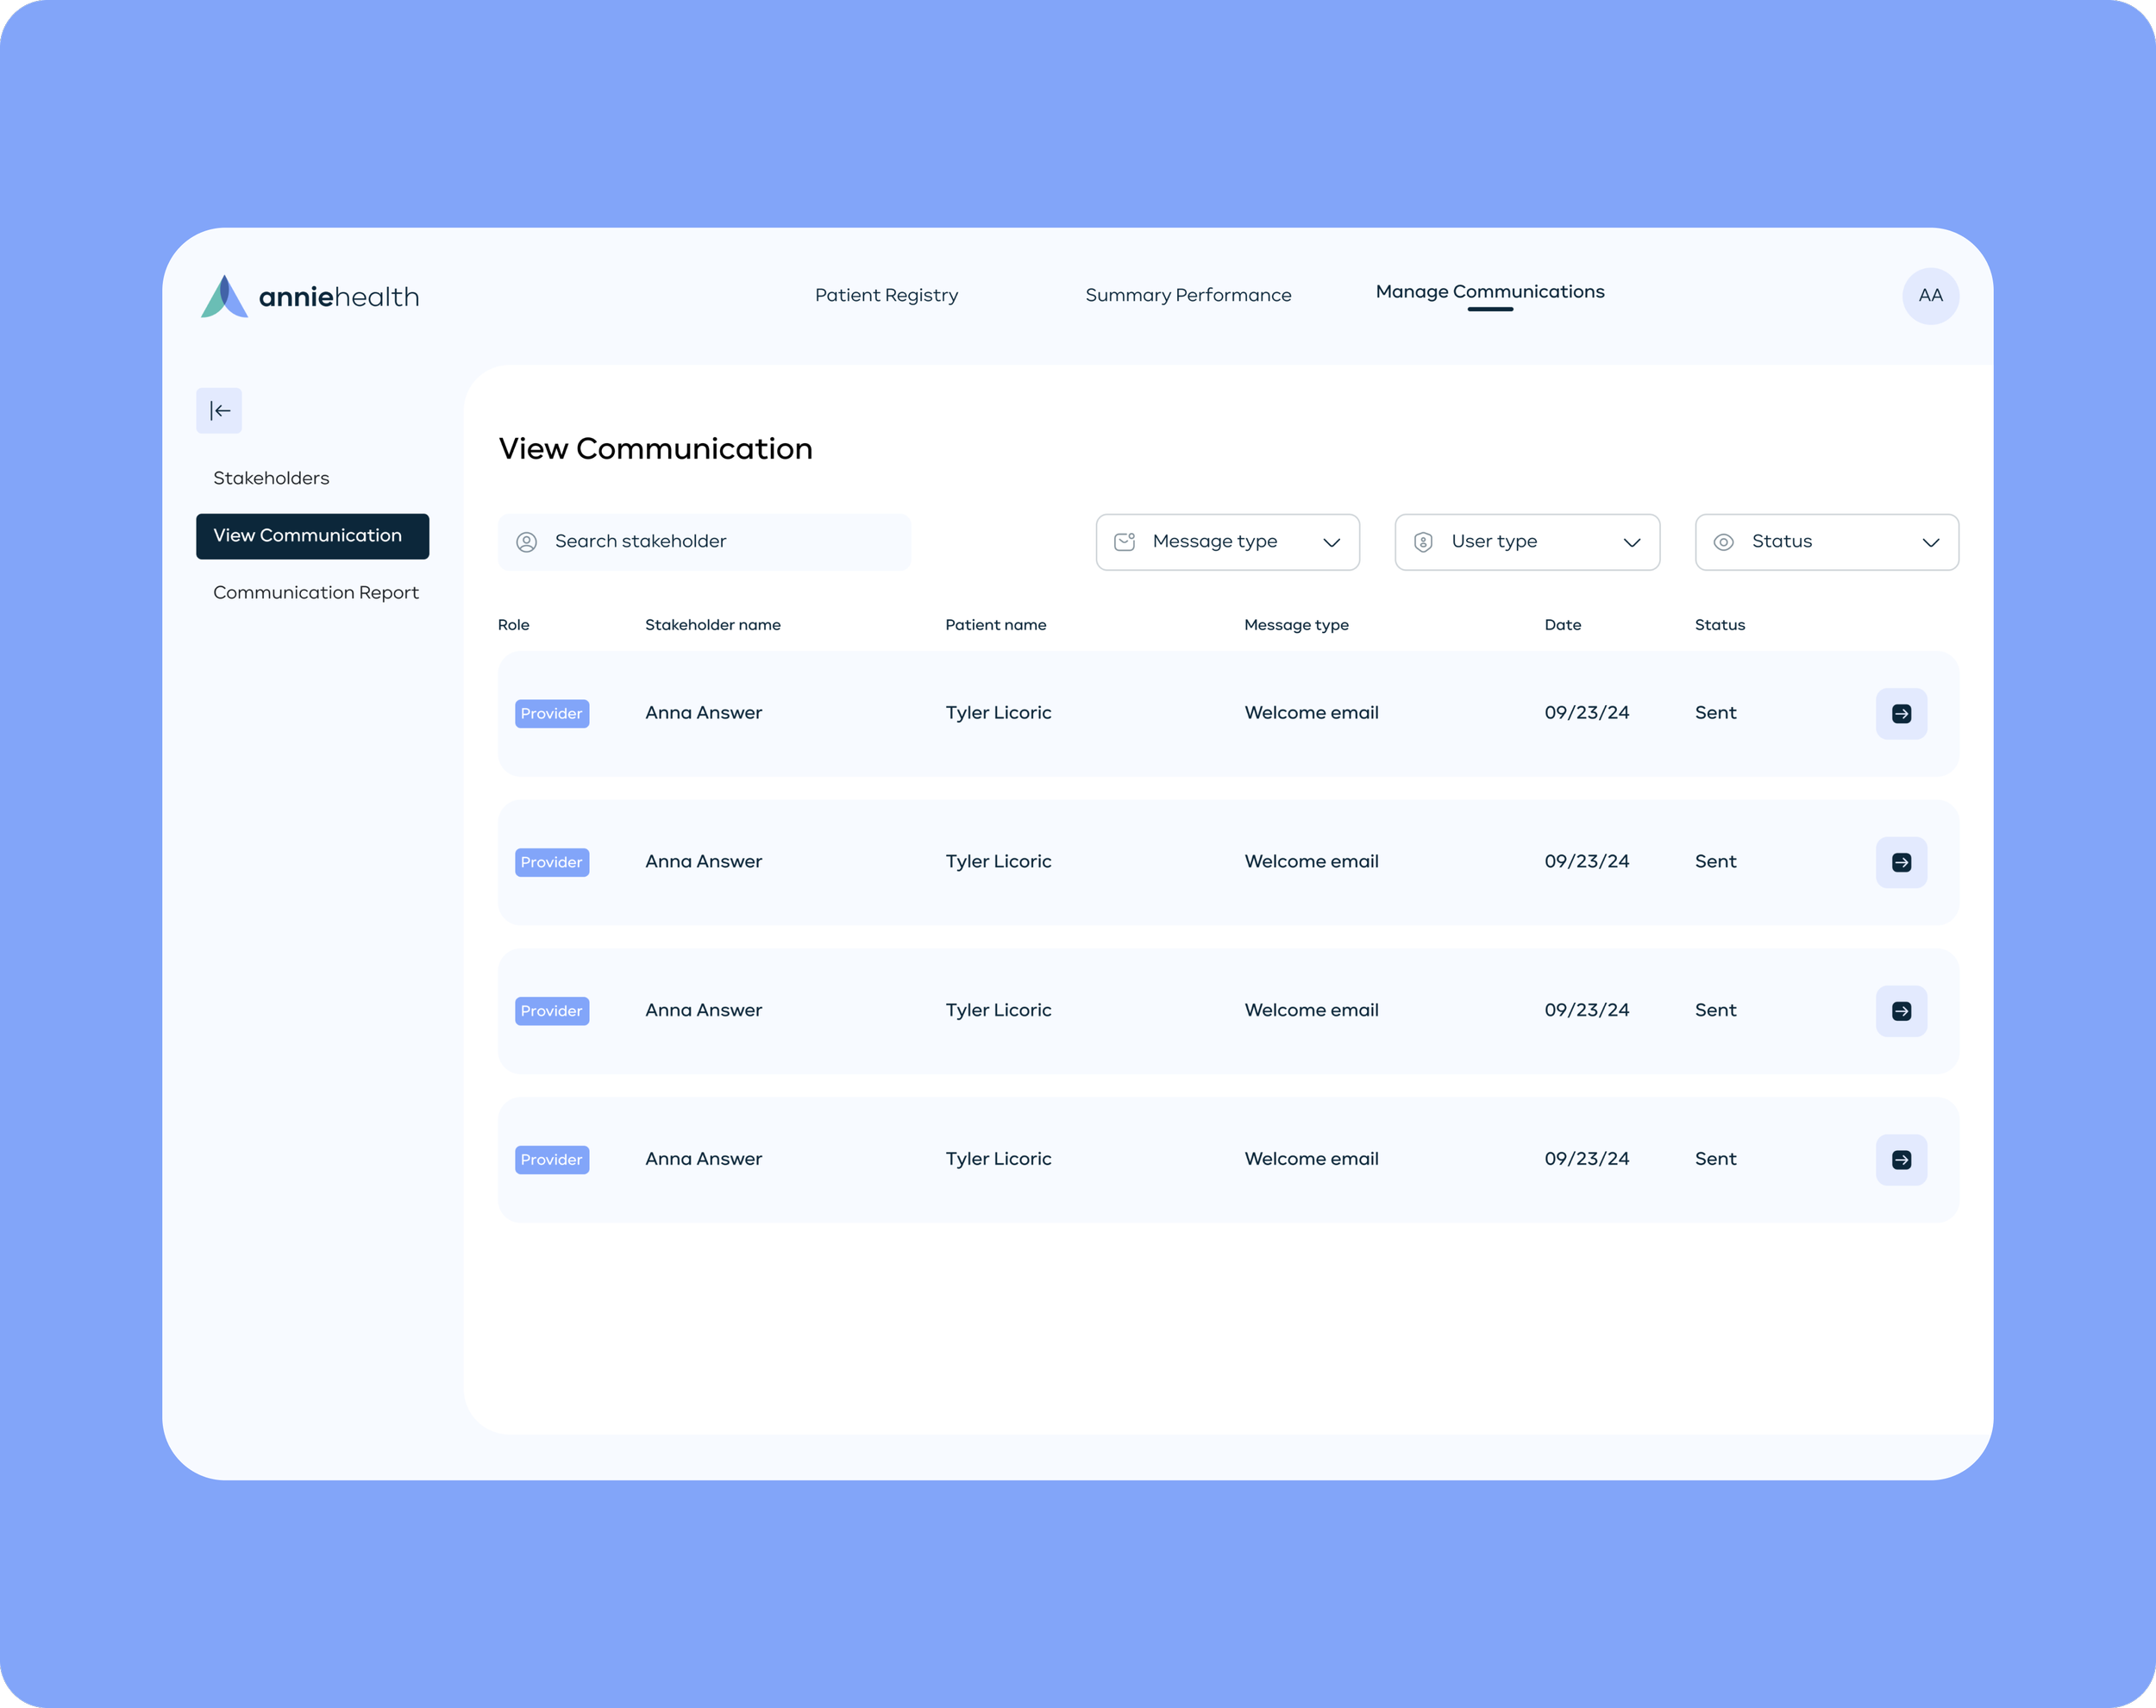Click the Provider badge in first row
The width and height of the screenshot is (2156, 1708).
(552, 714)
